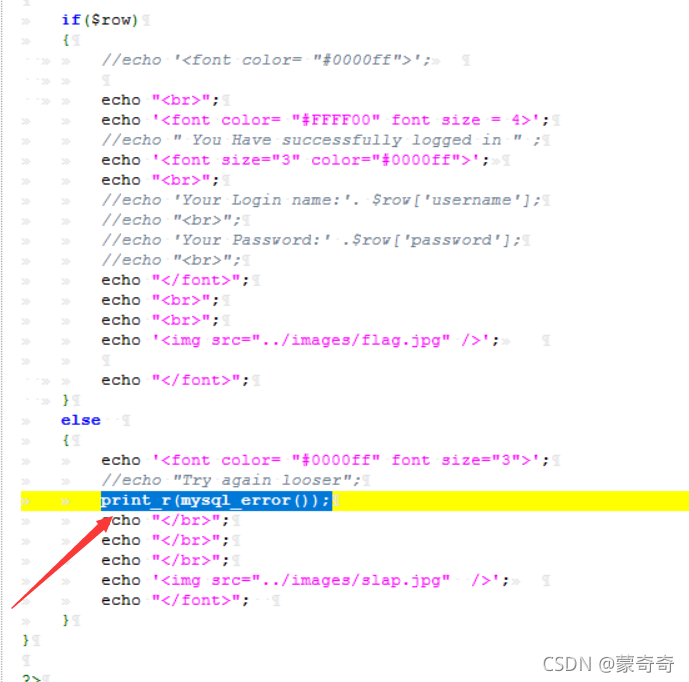Click the commented 'Your Password' line
Image resolution: width=689 pixels, height=682 pixels.
tap(311, 240)
